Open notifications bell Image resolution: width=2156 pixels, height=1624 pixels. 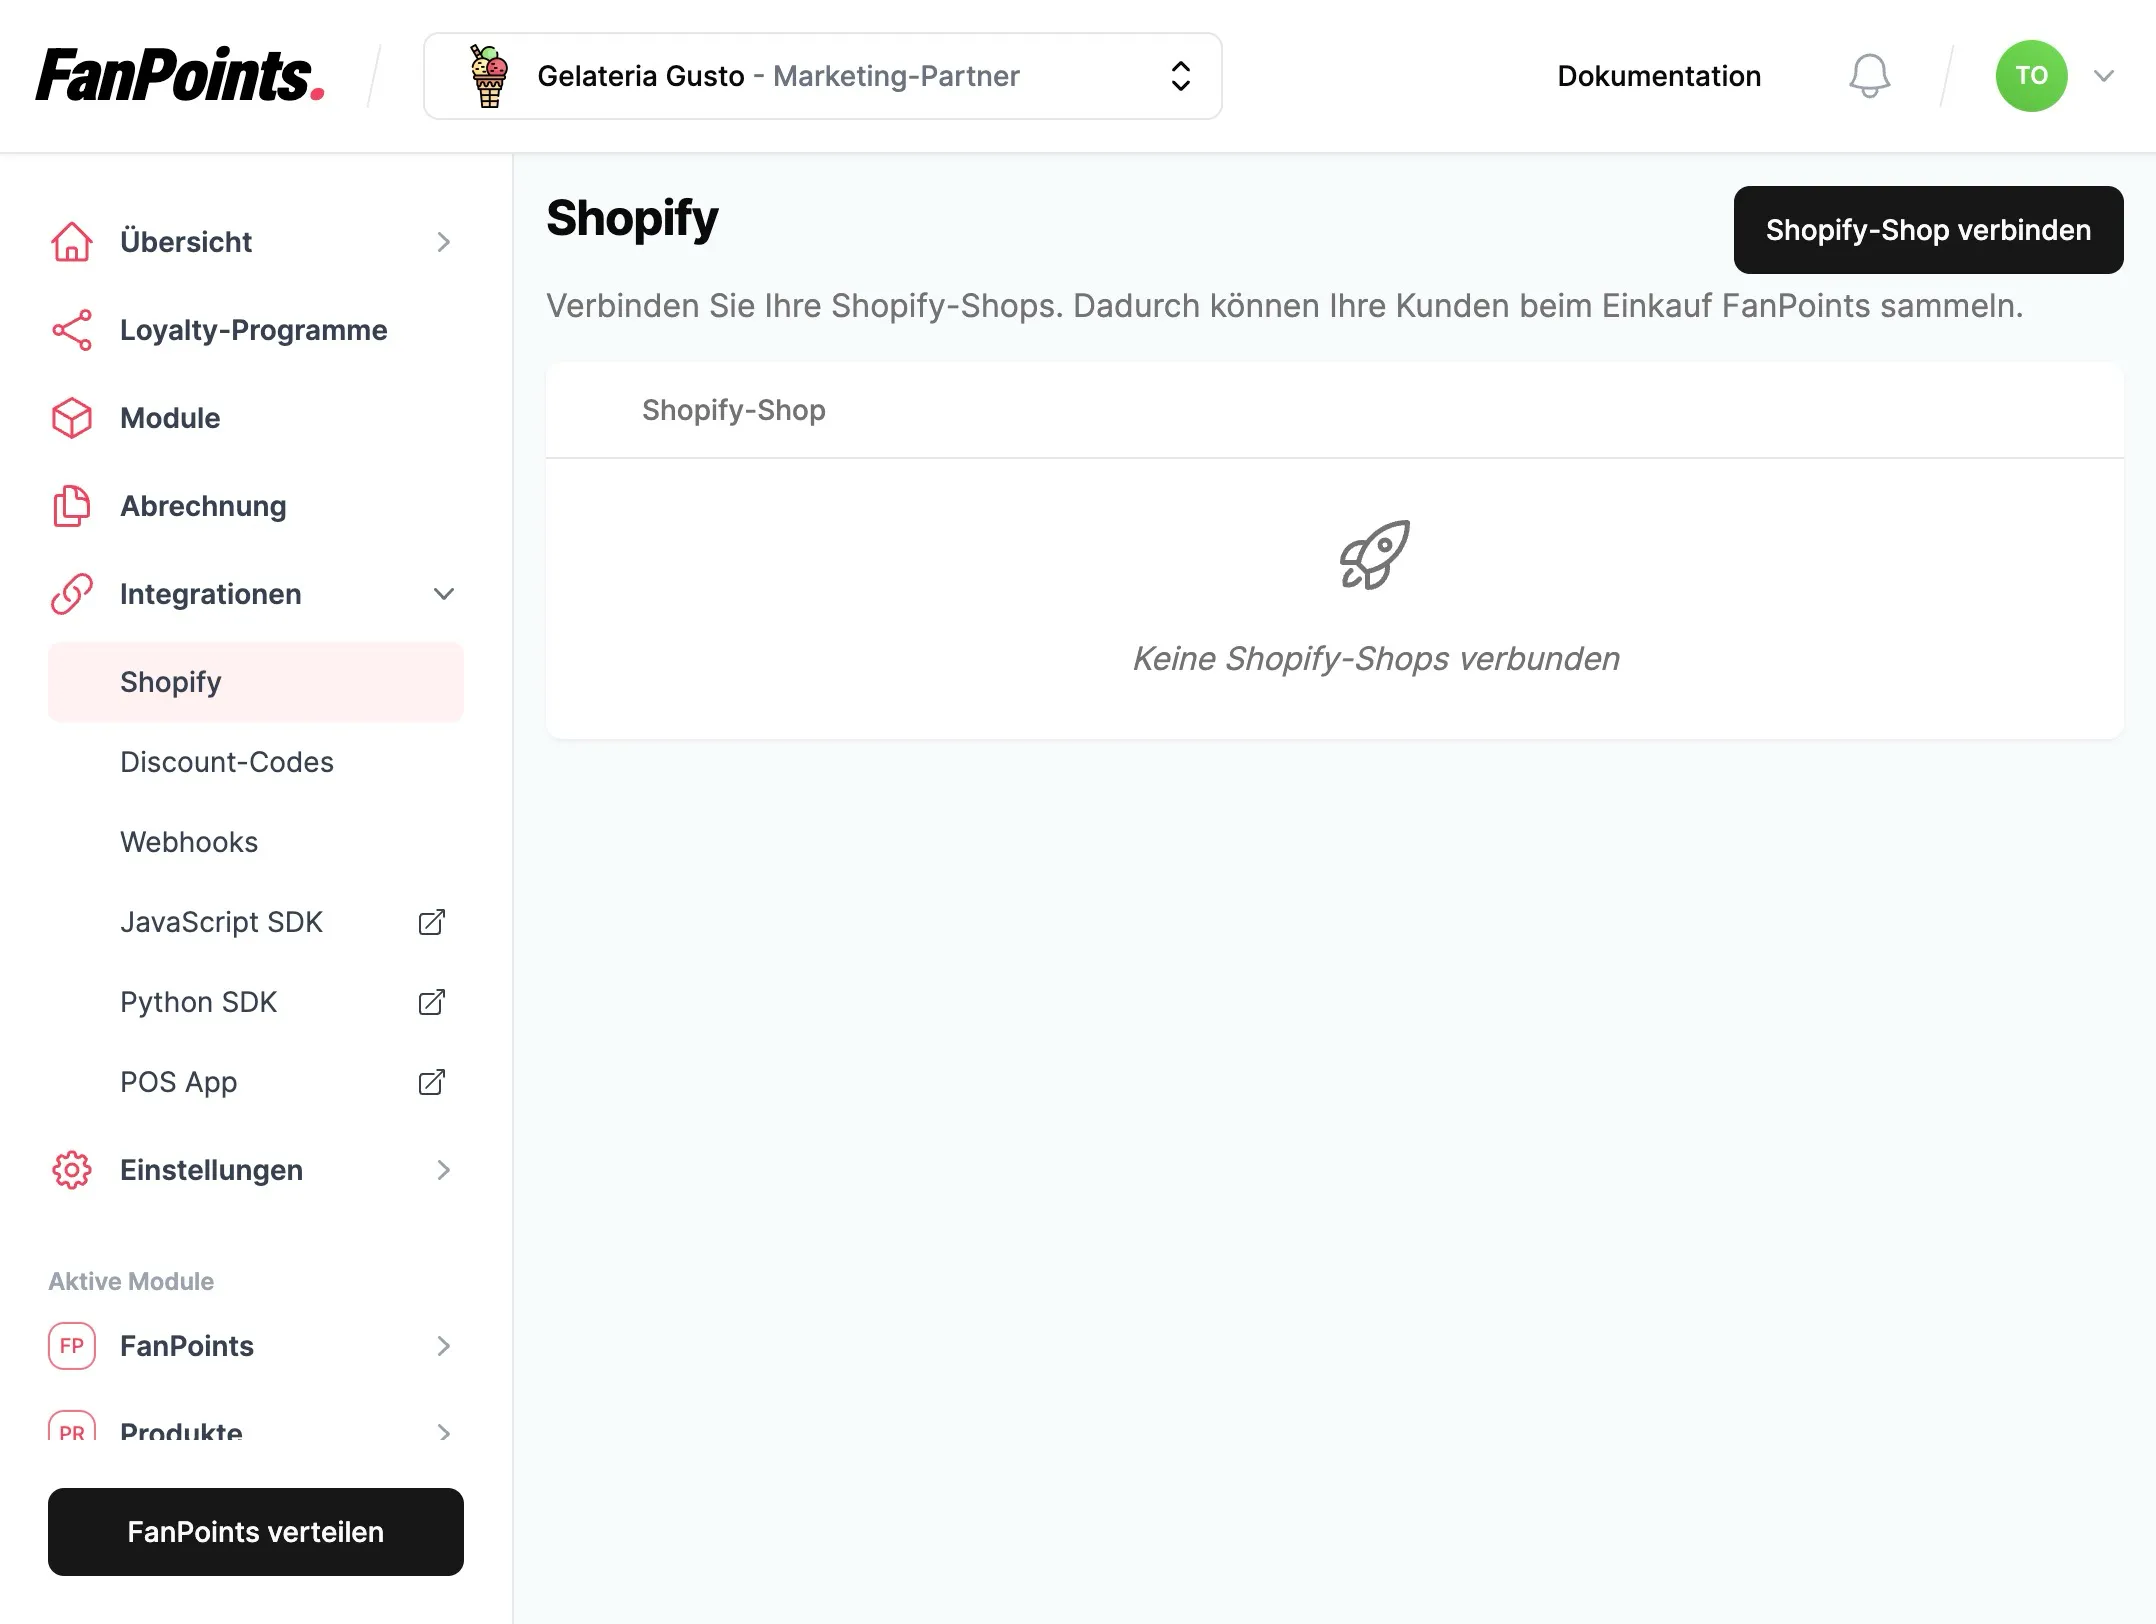[1869, 76]
